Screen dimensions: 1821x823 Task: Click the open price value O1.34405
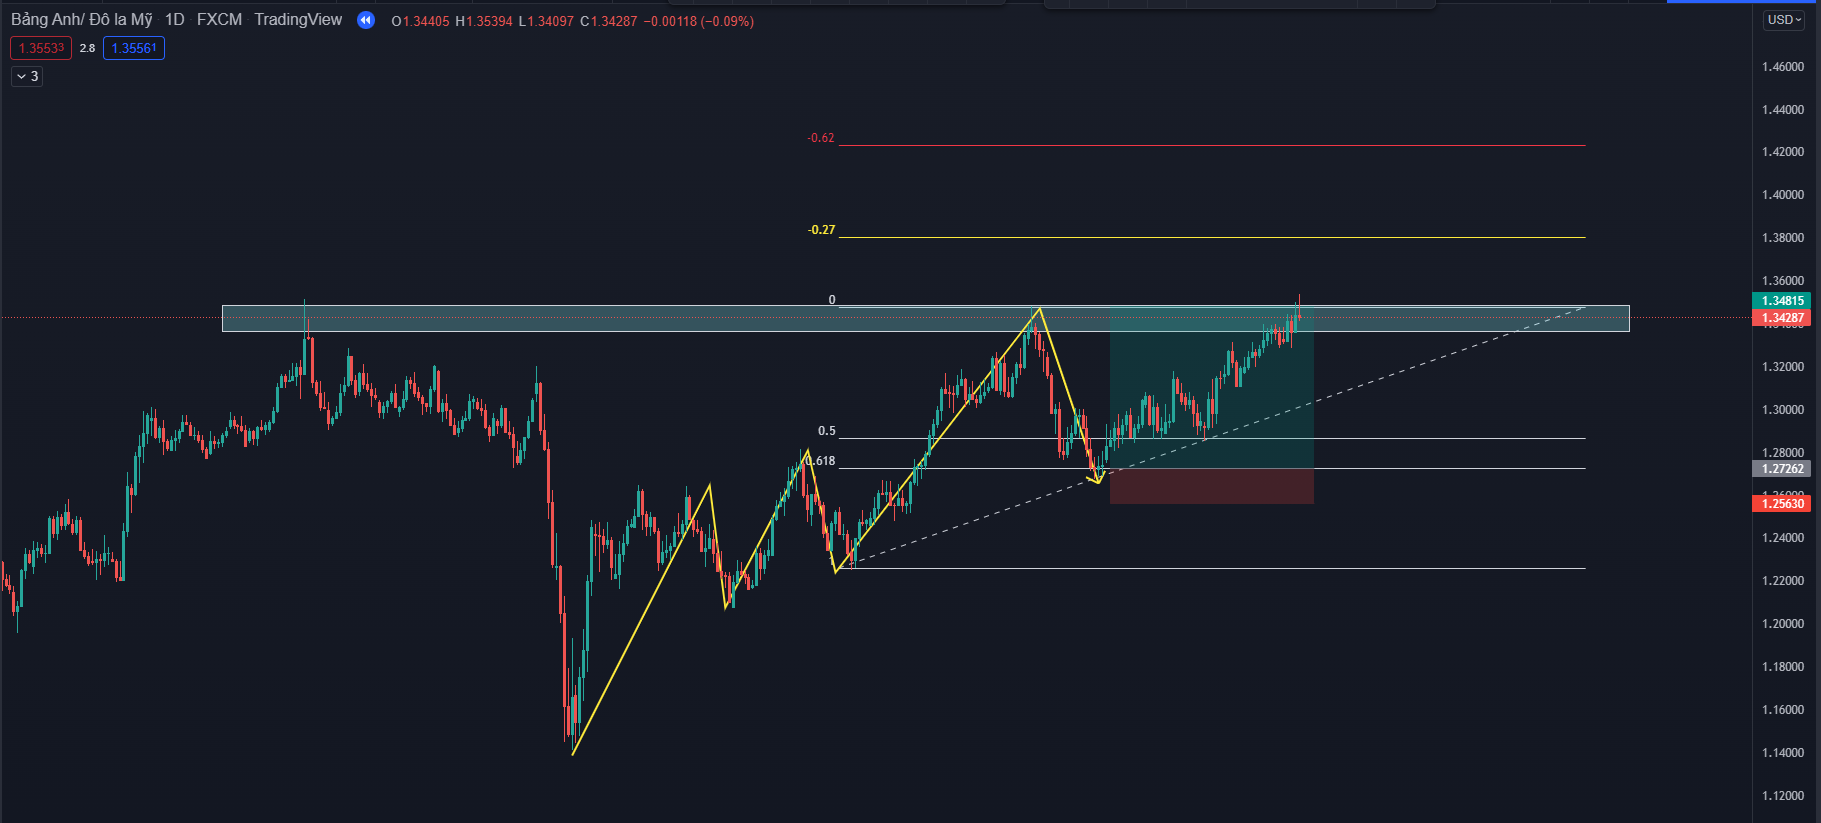[420, 21]
